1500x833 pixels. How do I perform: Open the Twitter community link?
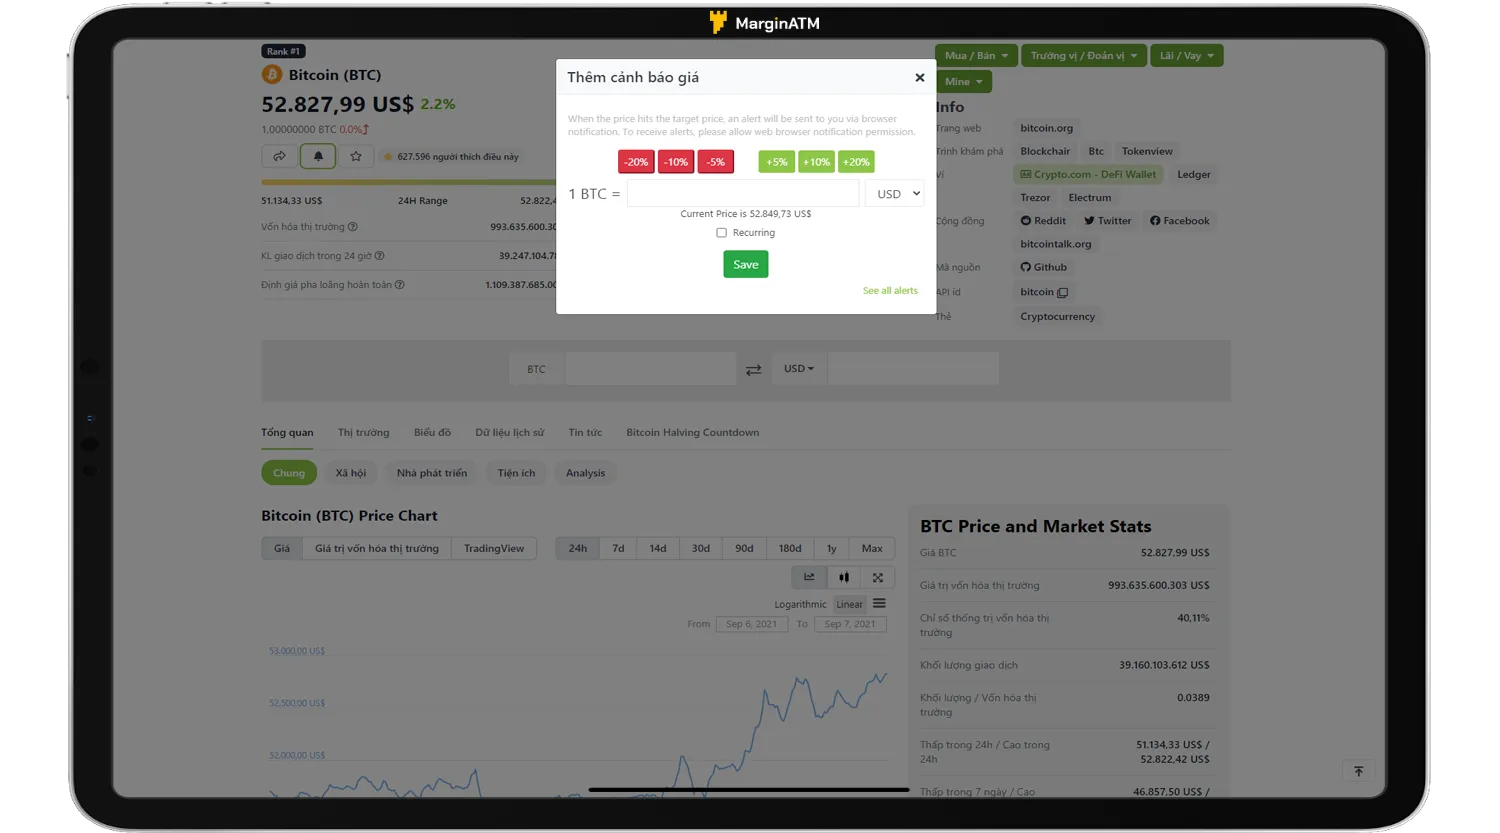point(1108,221)
